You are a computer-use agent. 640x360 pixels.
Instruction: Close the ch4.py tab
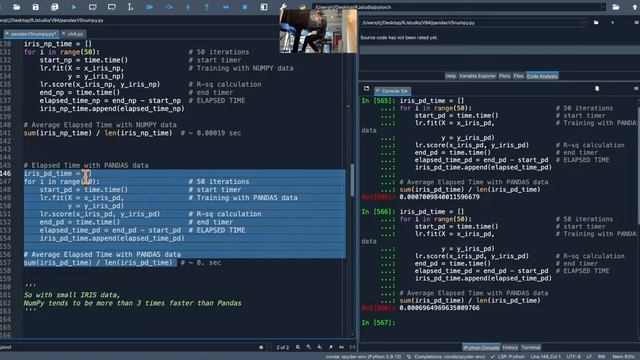(x=64, y=33)
